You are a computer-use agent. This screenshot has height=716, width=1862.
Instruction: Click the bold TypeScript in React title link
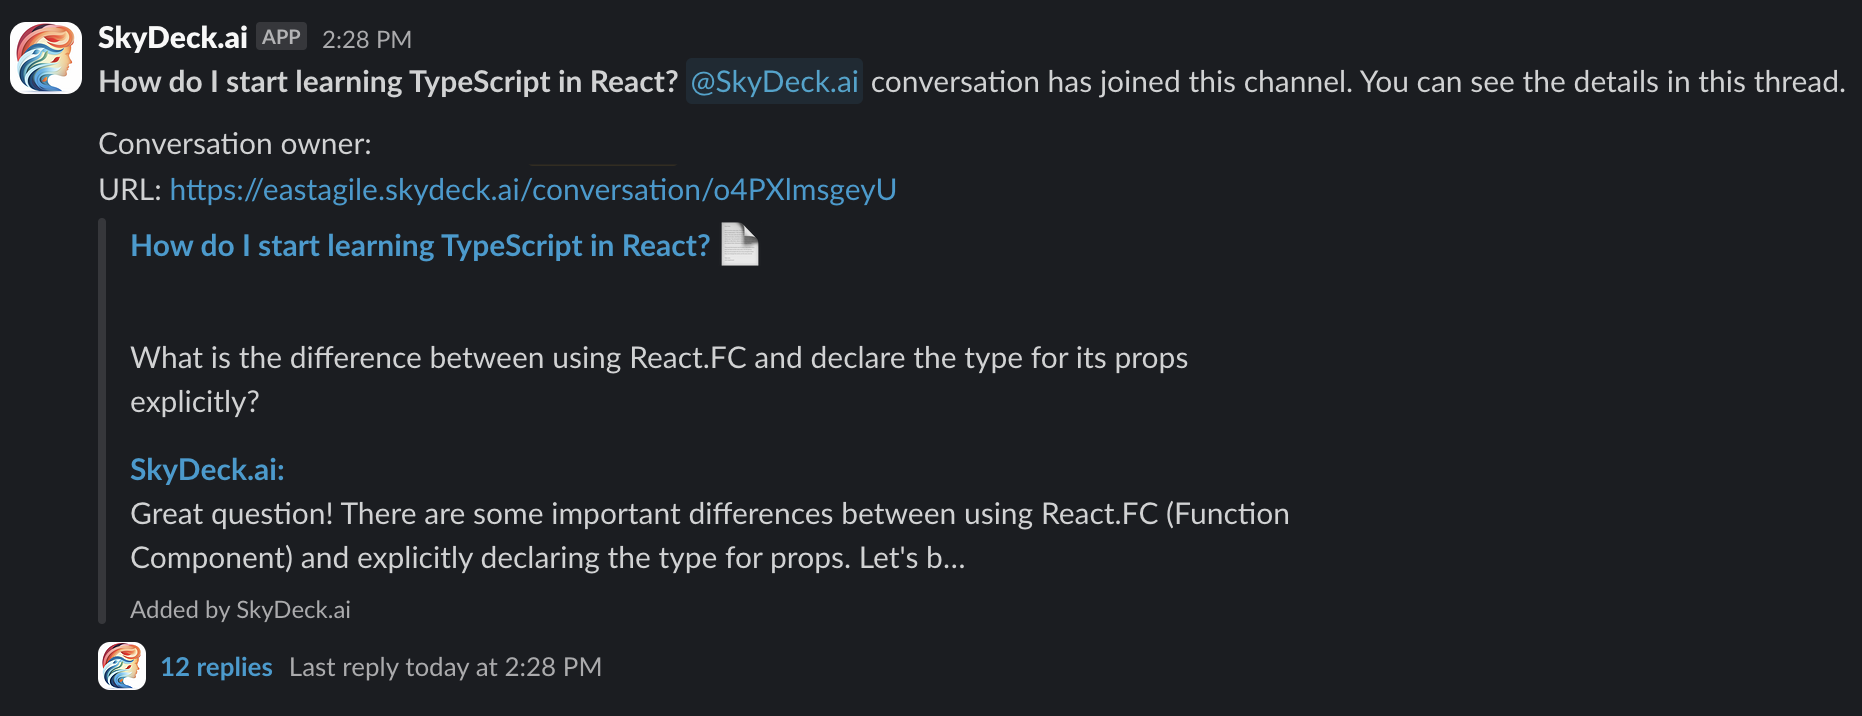pyautogui.click(x=418, y=245)
